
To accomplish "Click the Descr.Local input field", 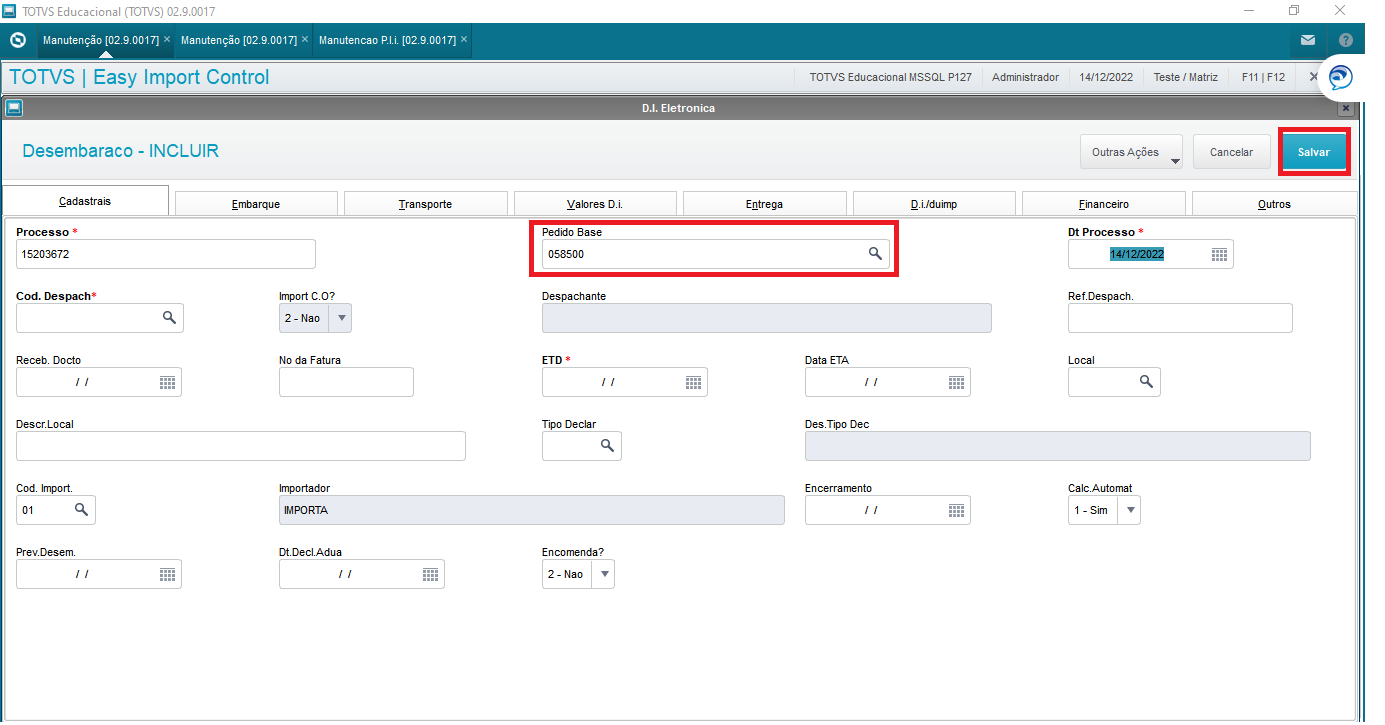I will (241, 446).
